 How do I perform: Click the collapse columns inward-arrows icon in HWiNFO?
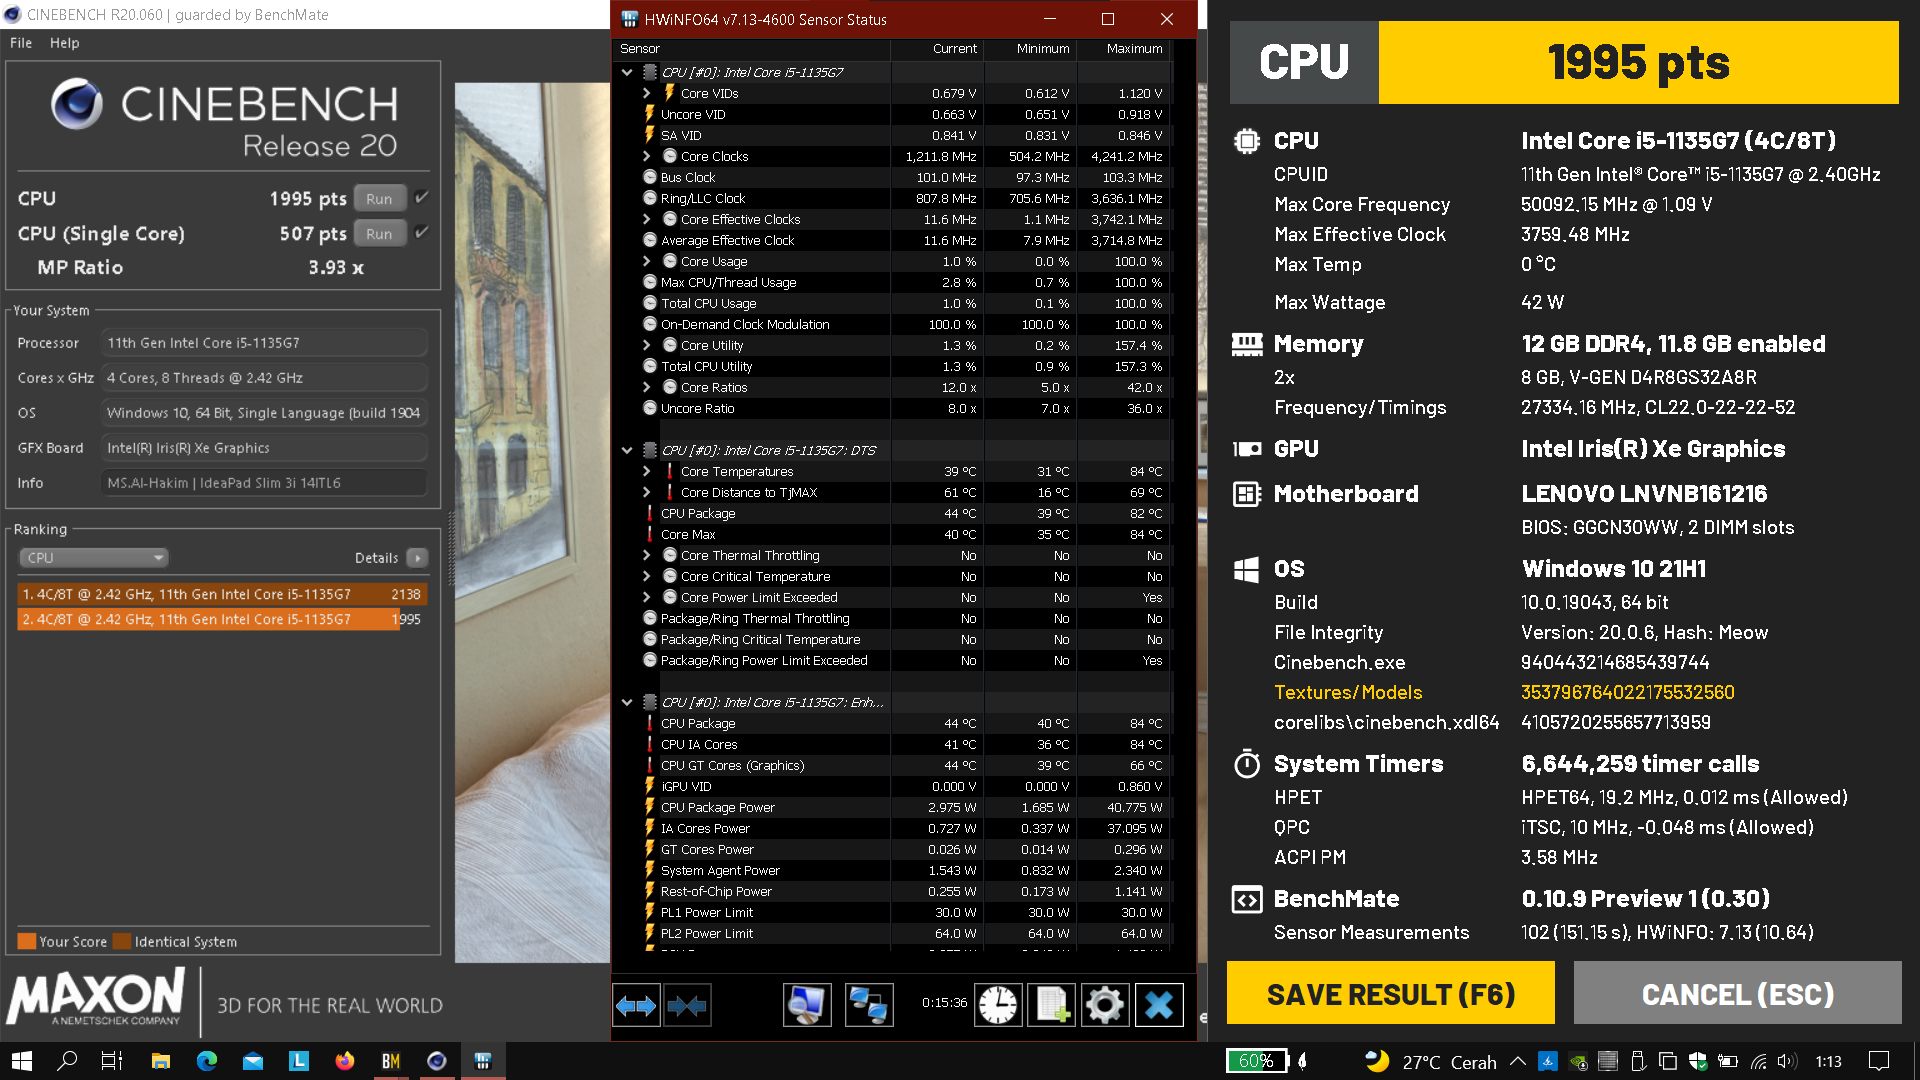coord(686,1005)
